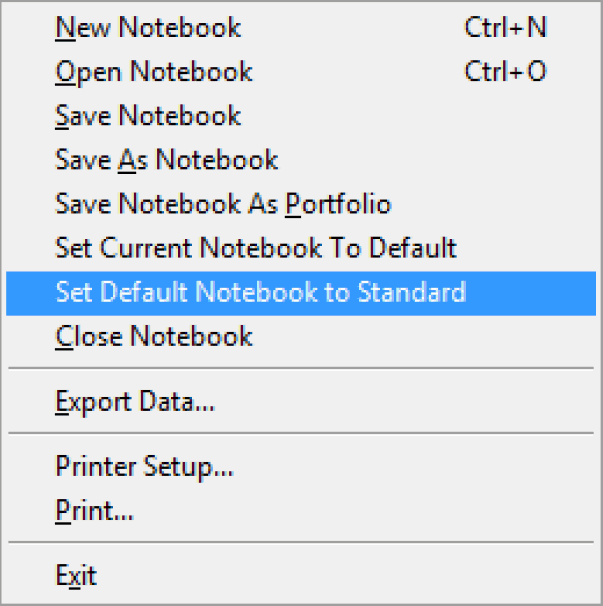Close Notebook via the menu entry
This screenshot has width=603, height=606.
coord(154,336)
